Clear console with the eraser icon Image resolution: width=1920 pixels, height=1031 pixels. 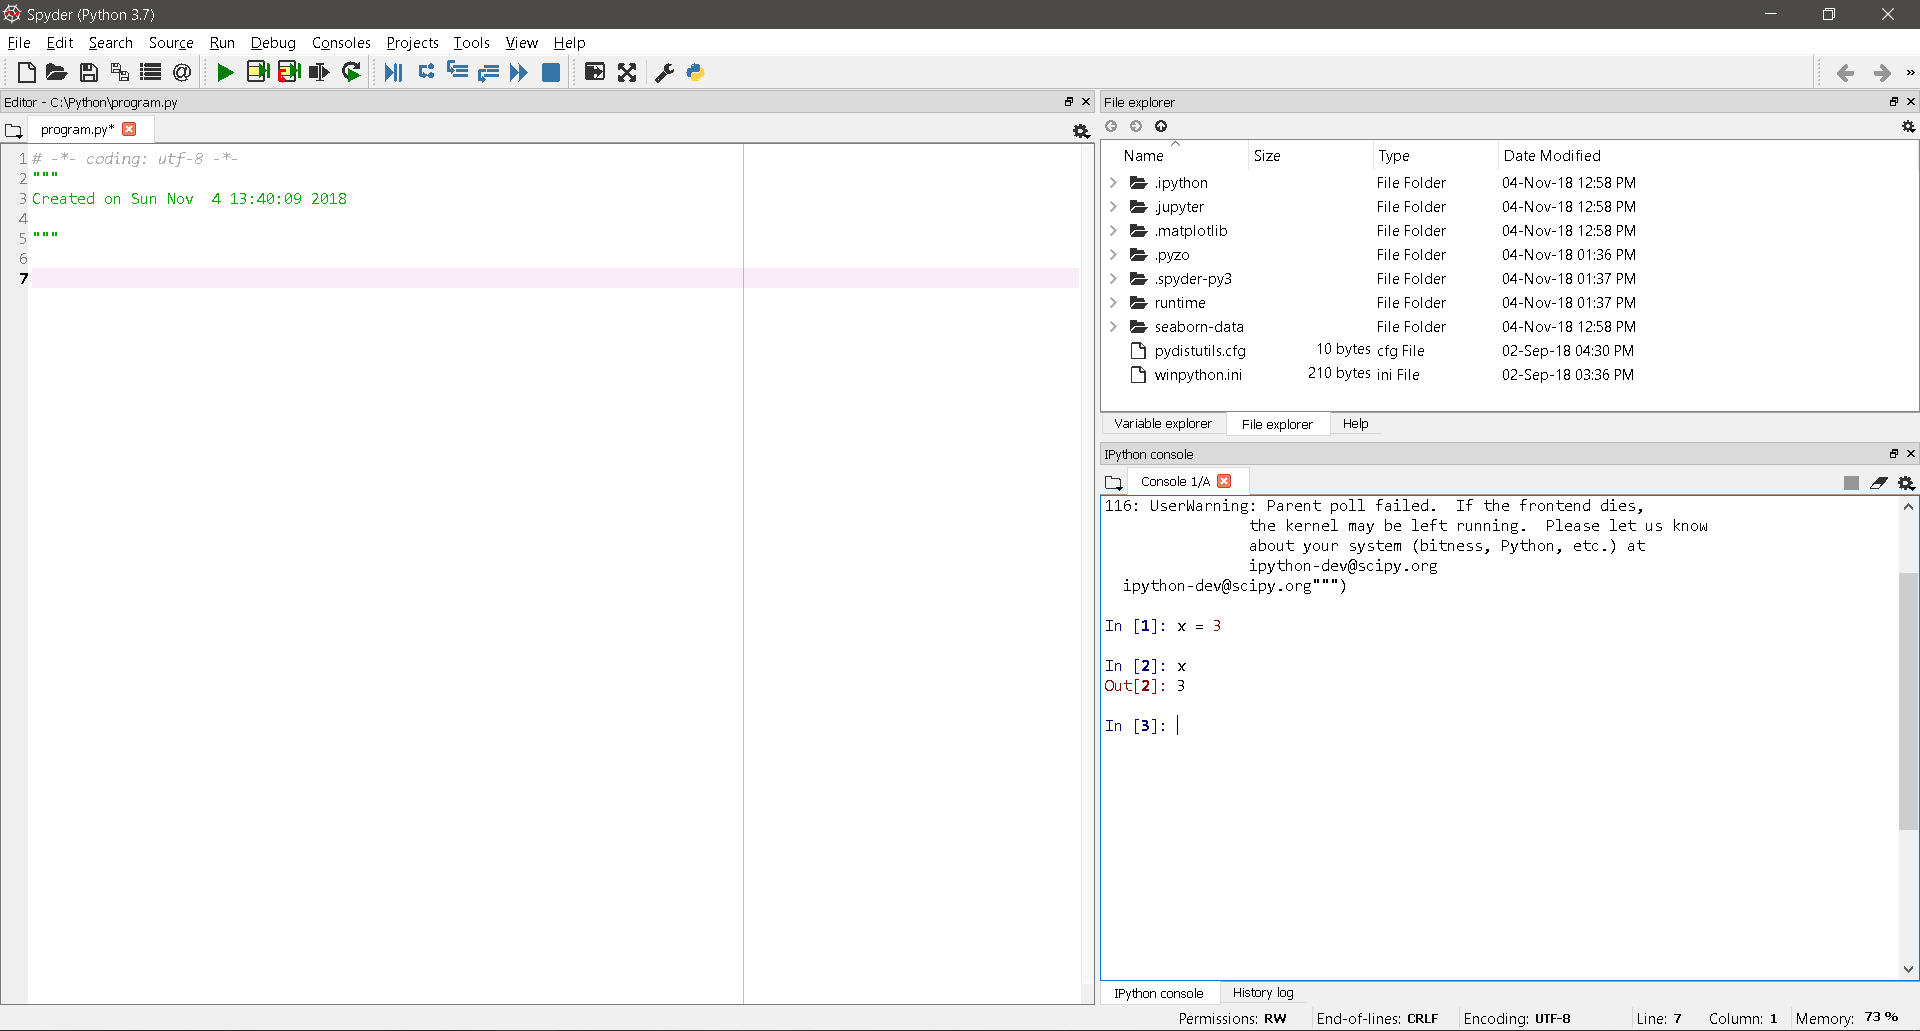click(1879, 483)
